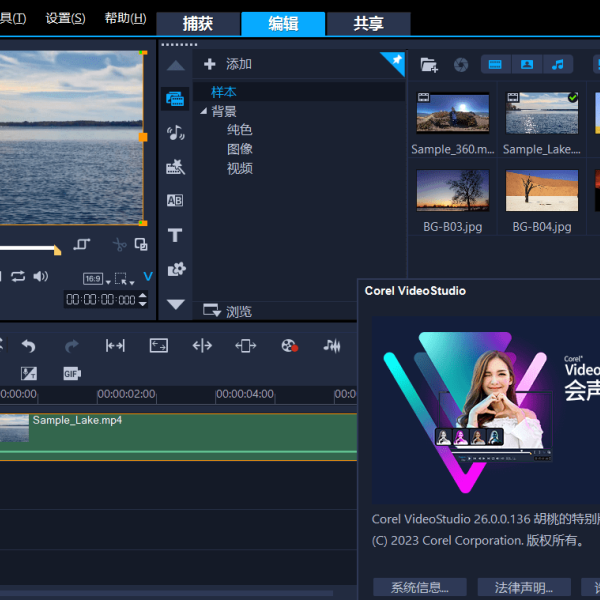Image resolution: width=600 pixels, height=600 pixels.
Task: Open the crop mode selector dropdown
Action: point(125,279)
